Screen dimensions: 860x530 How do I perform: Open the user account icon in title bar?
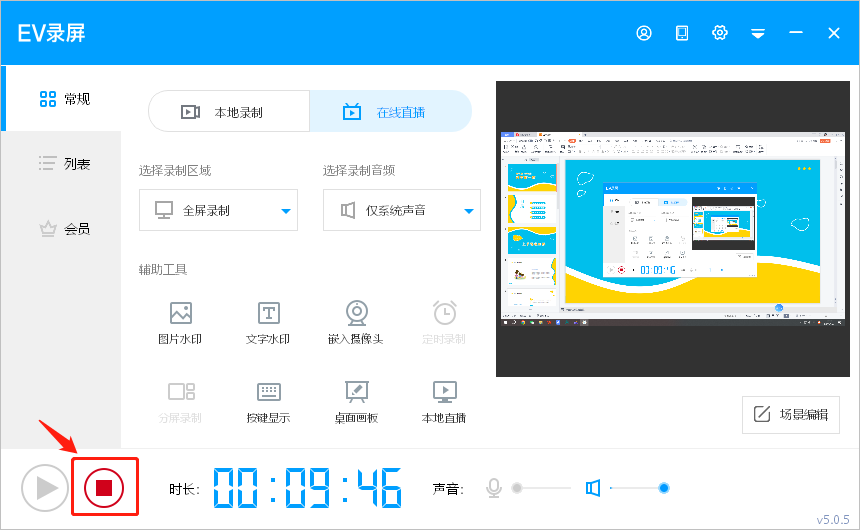[x=644, y=33]
